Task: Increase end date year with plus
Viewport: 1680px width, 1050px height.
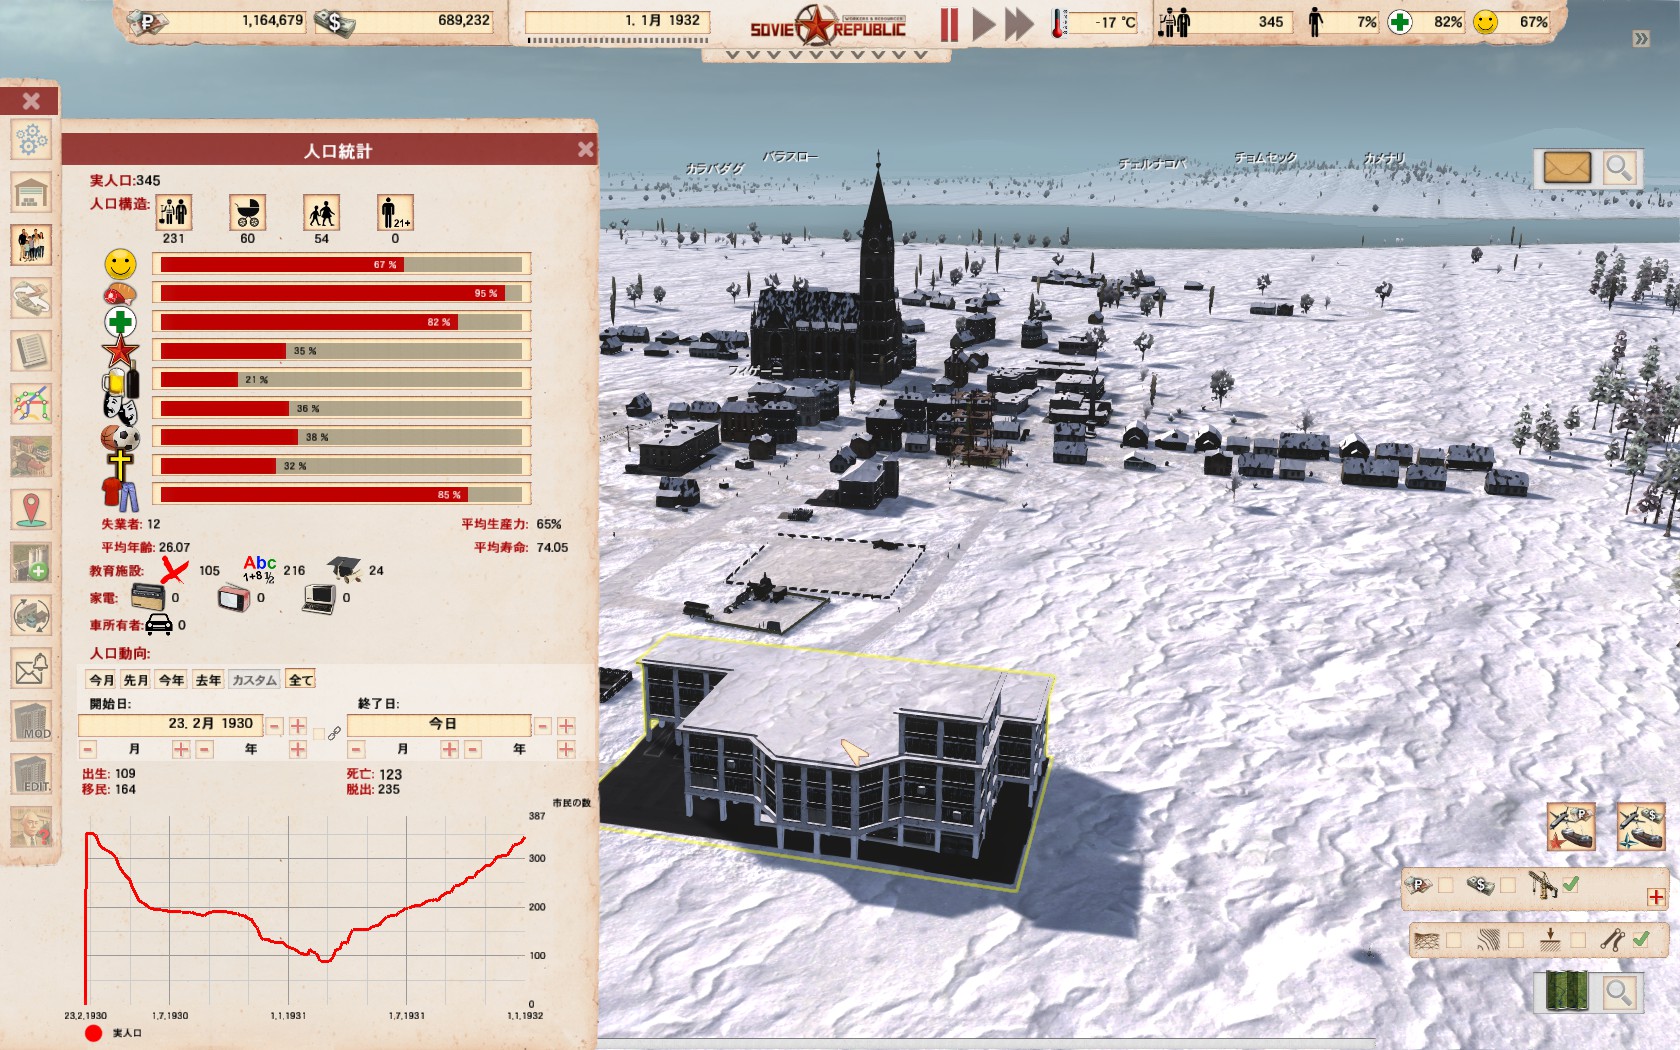Action: tap(566, 749)
